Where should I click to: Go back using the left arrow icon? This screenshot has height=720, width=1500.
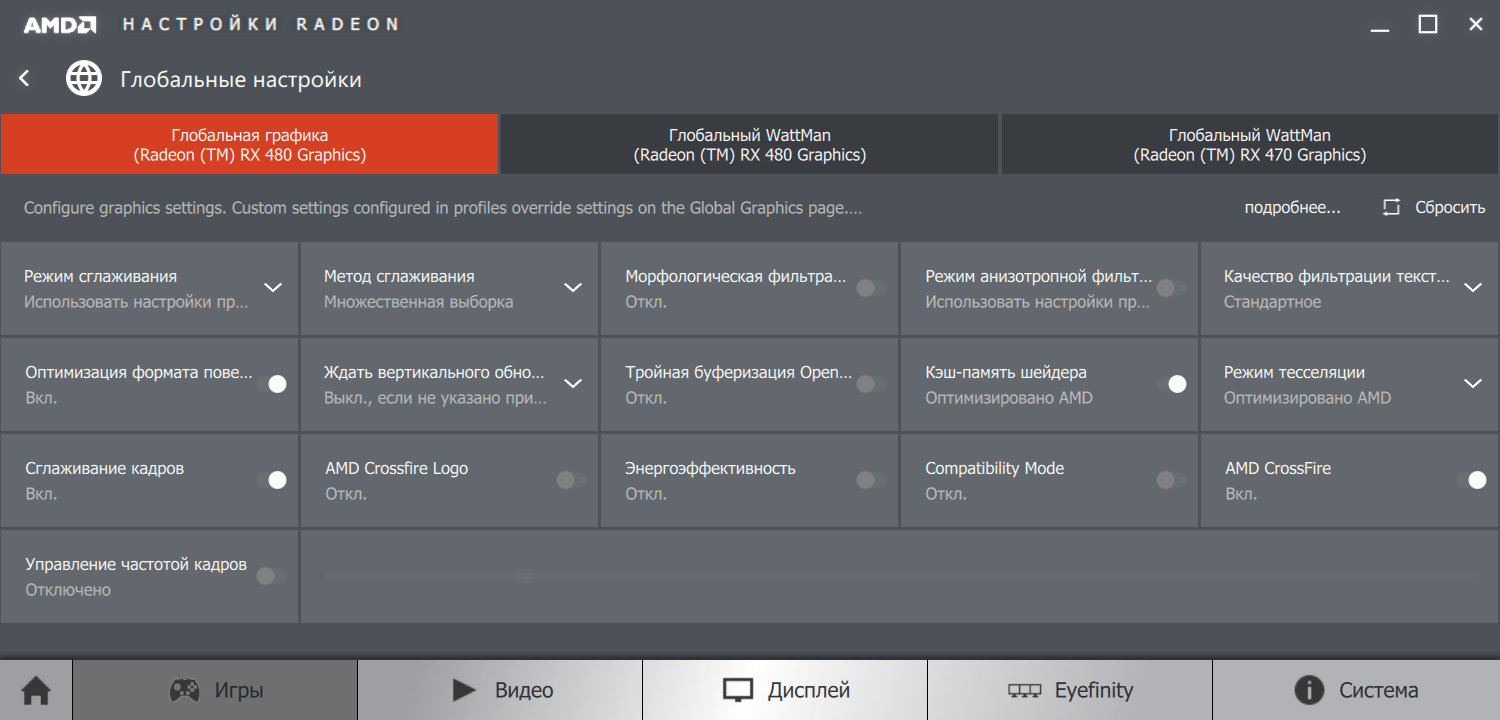click(x=25, y=78)
